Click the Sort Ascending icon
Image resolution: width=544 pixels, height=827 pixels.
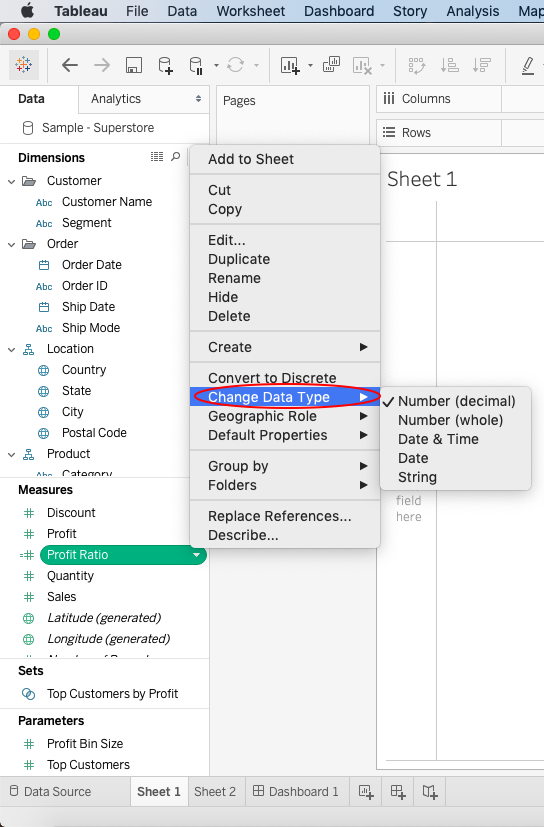click(450, 65)
